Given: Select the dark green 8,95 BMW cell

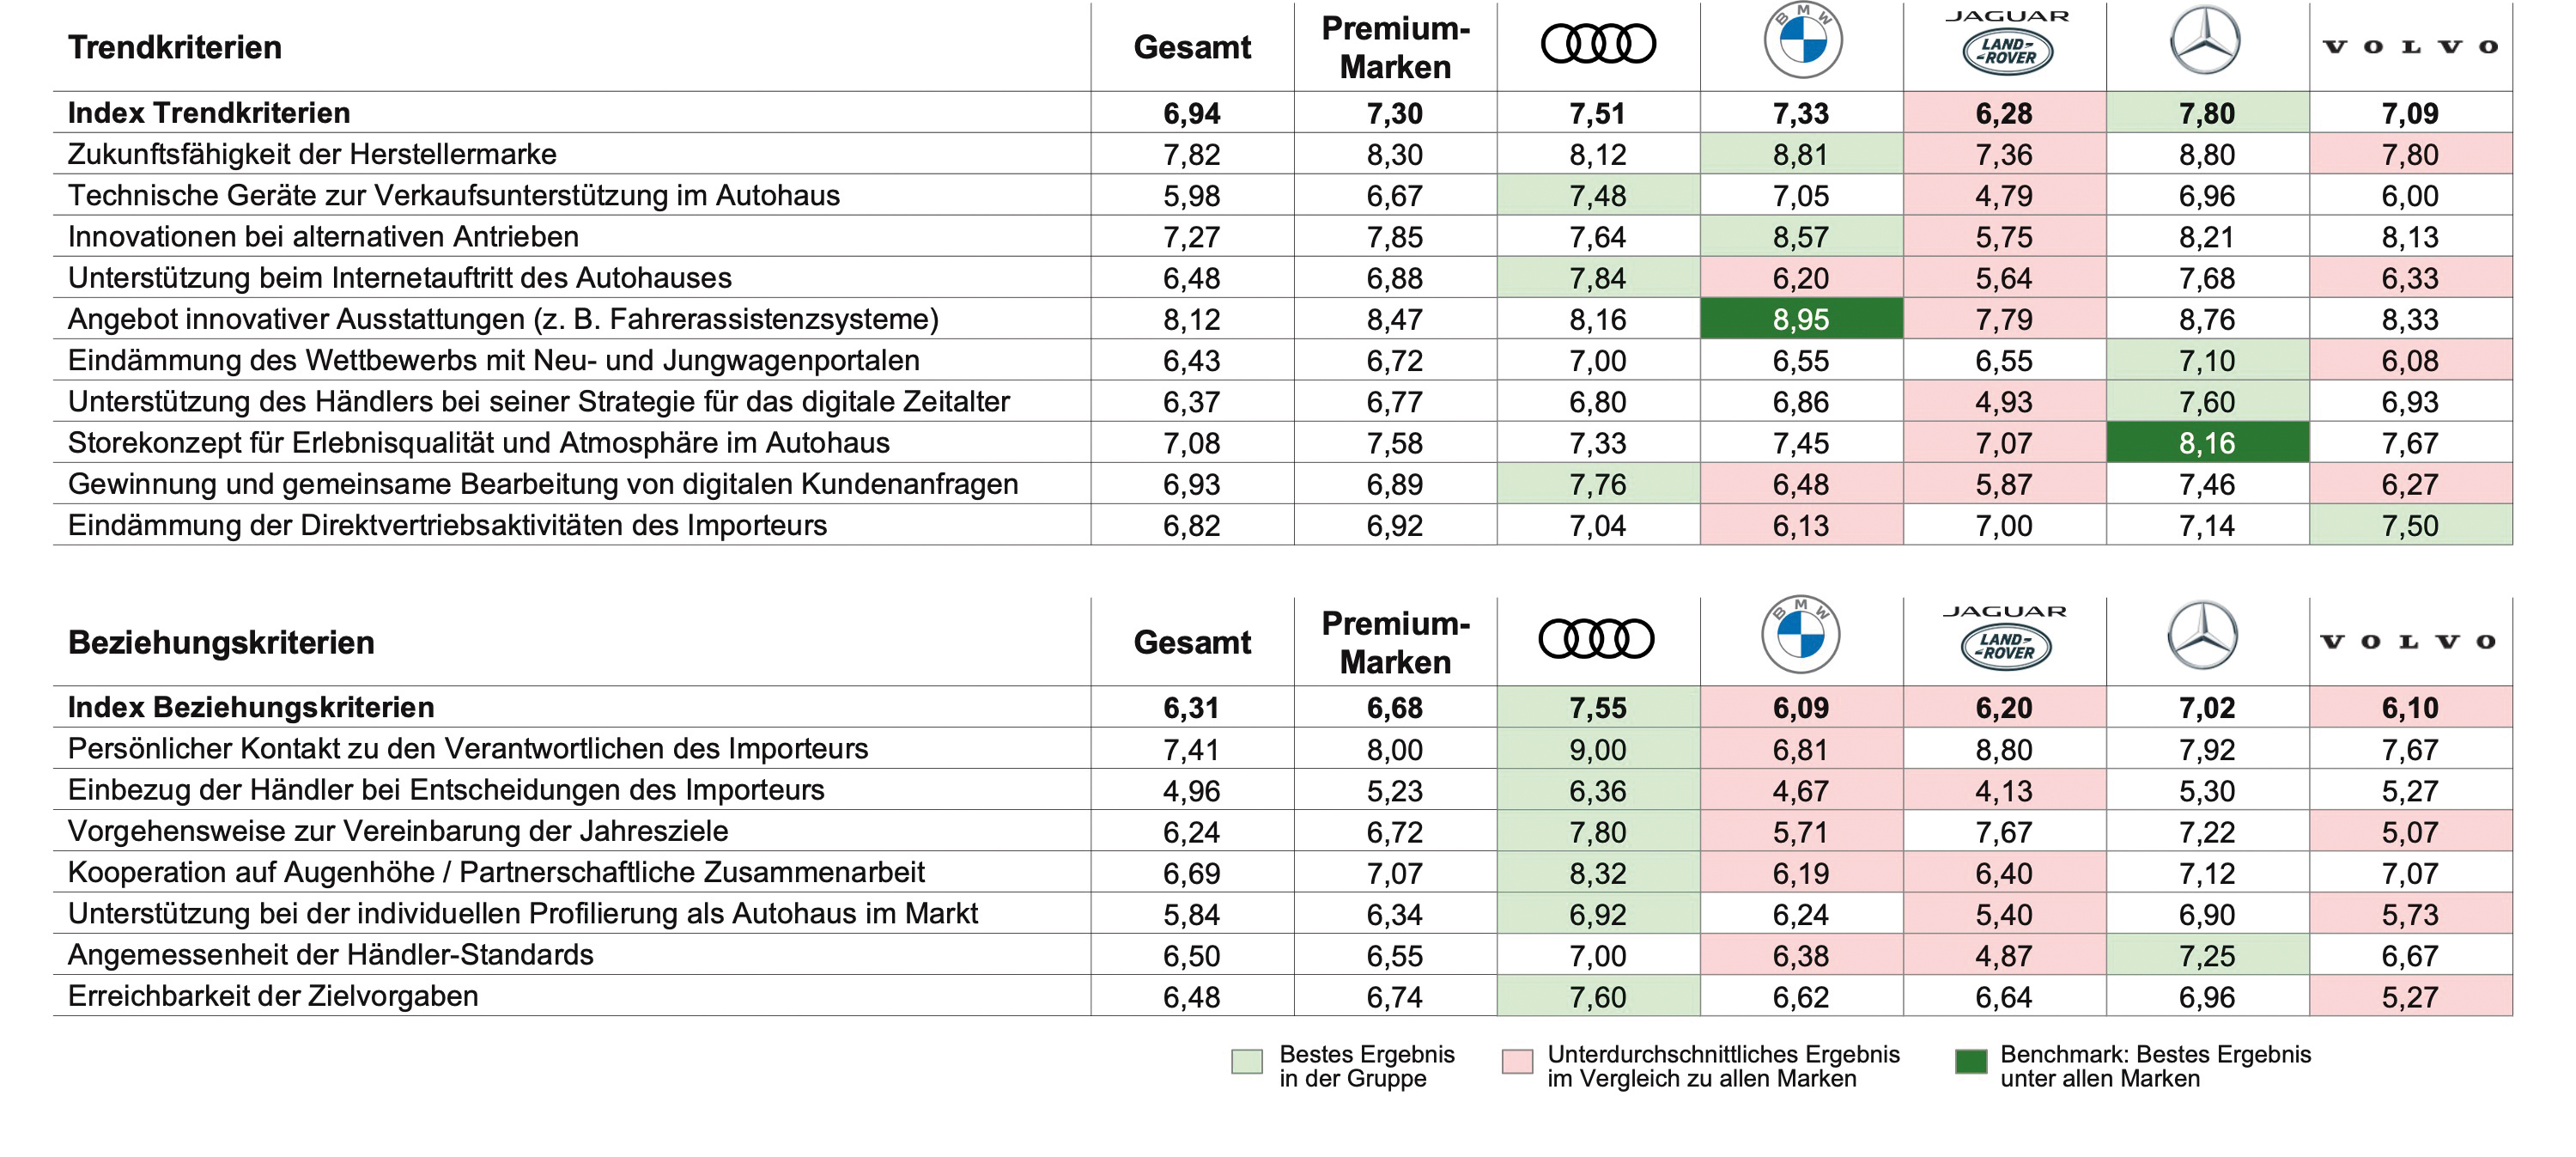Looking at the screenshot, I should point(1801,319).
